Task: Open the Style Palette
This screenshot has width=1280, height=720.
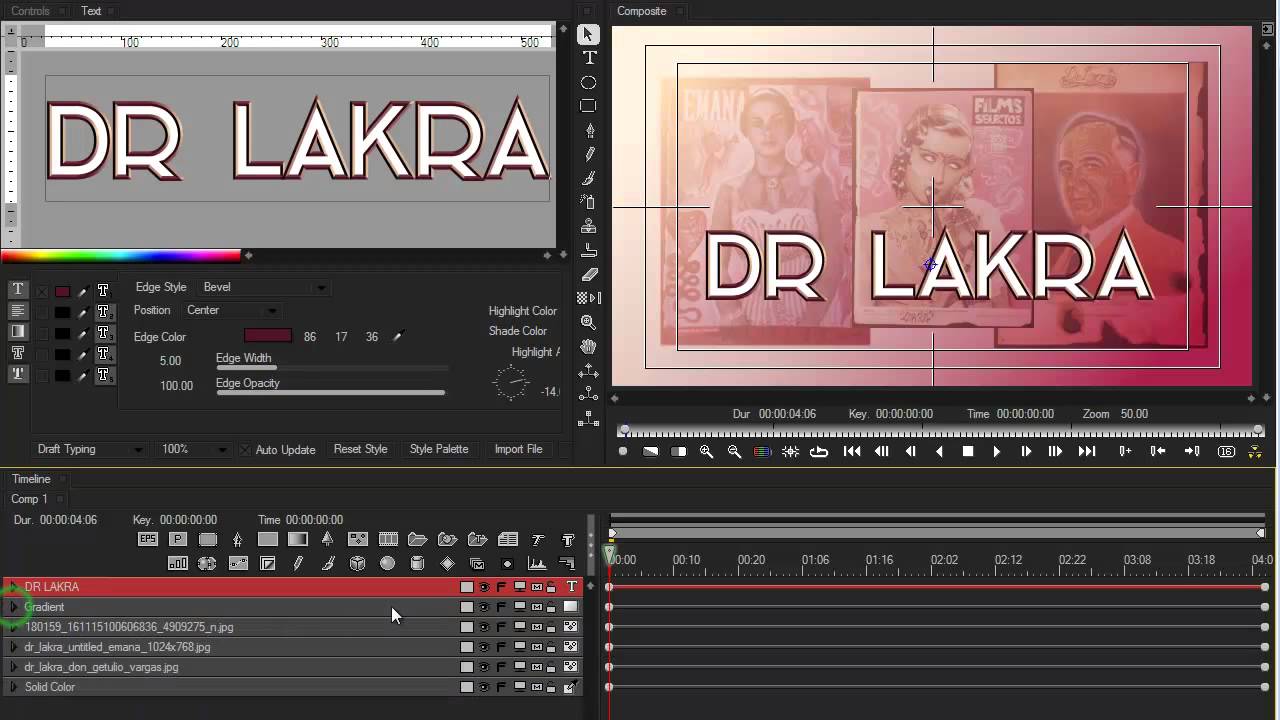Action: 439,449
